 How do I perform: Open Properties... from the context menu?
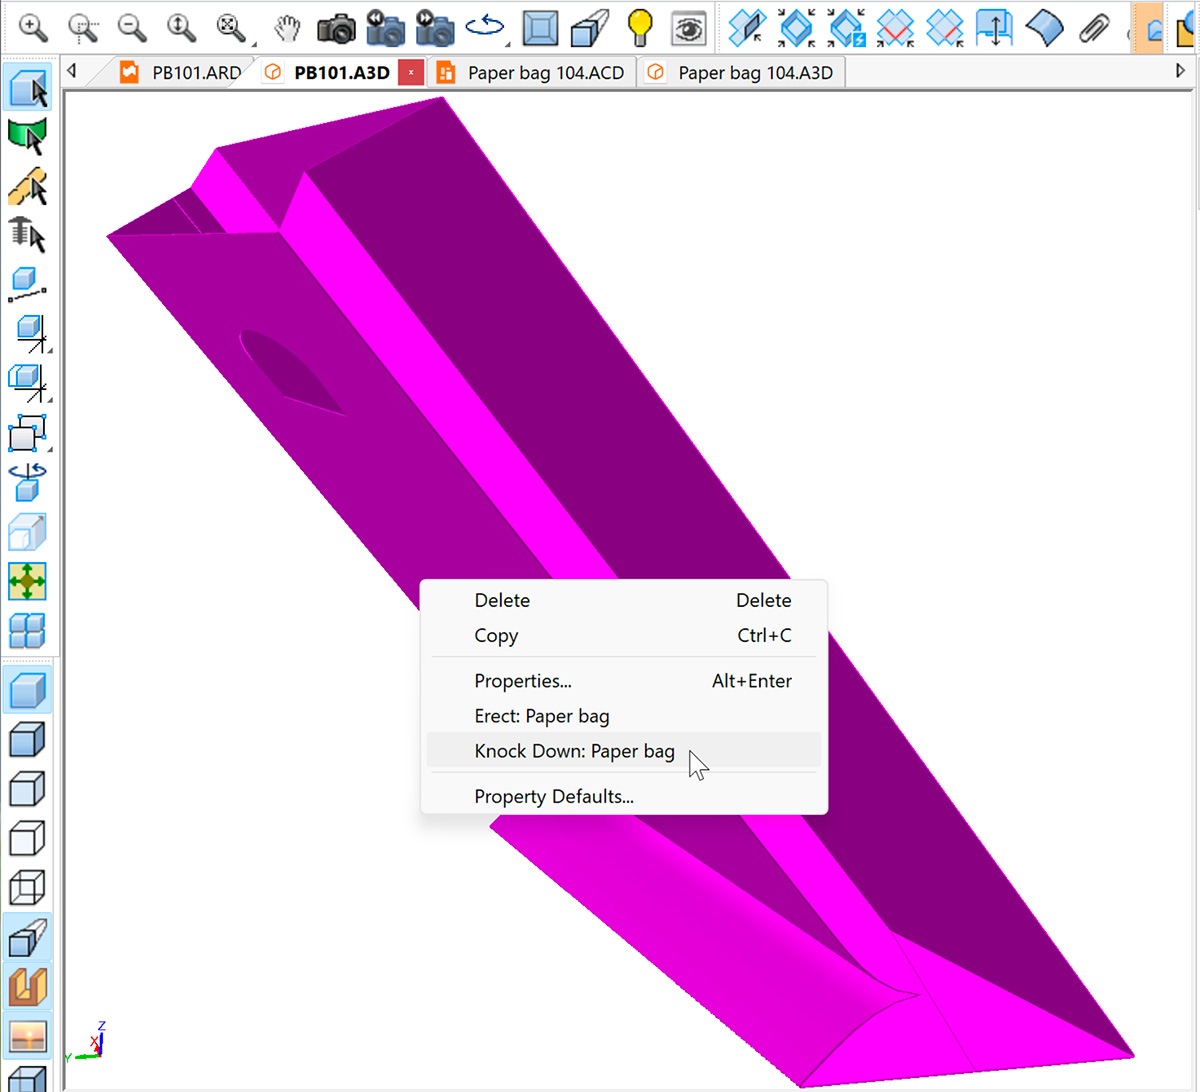pyautogui.click(x=523, y=681)
